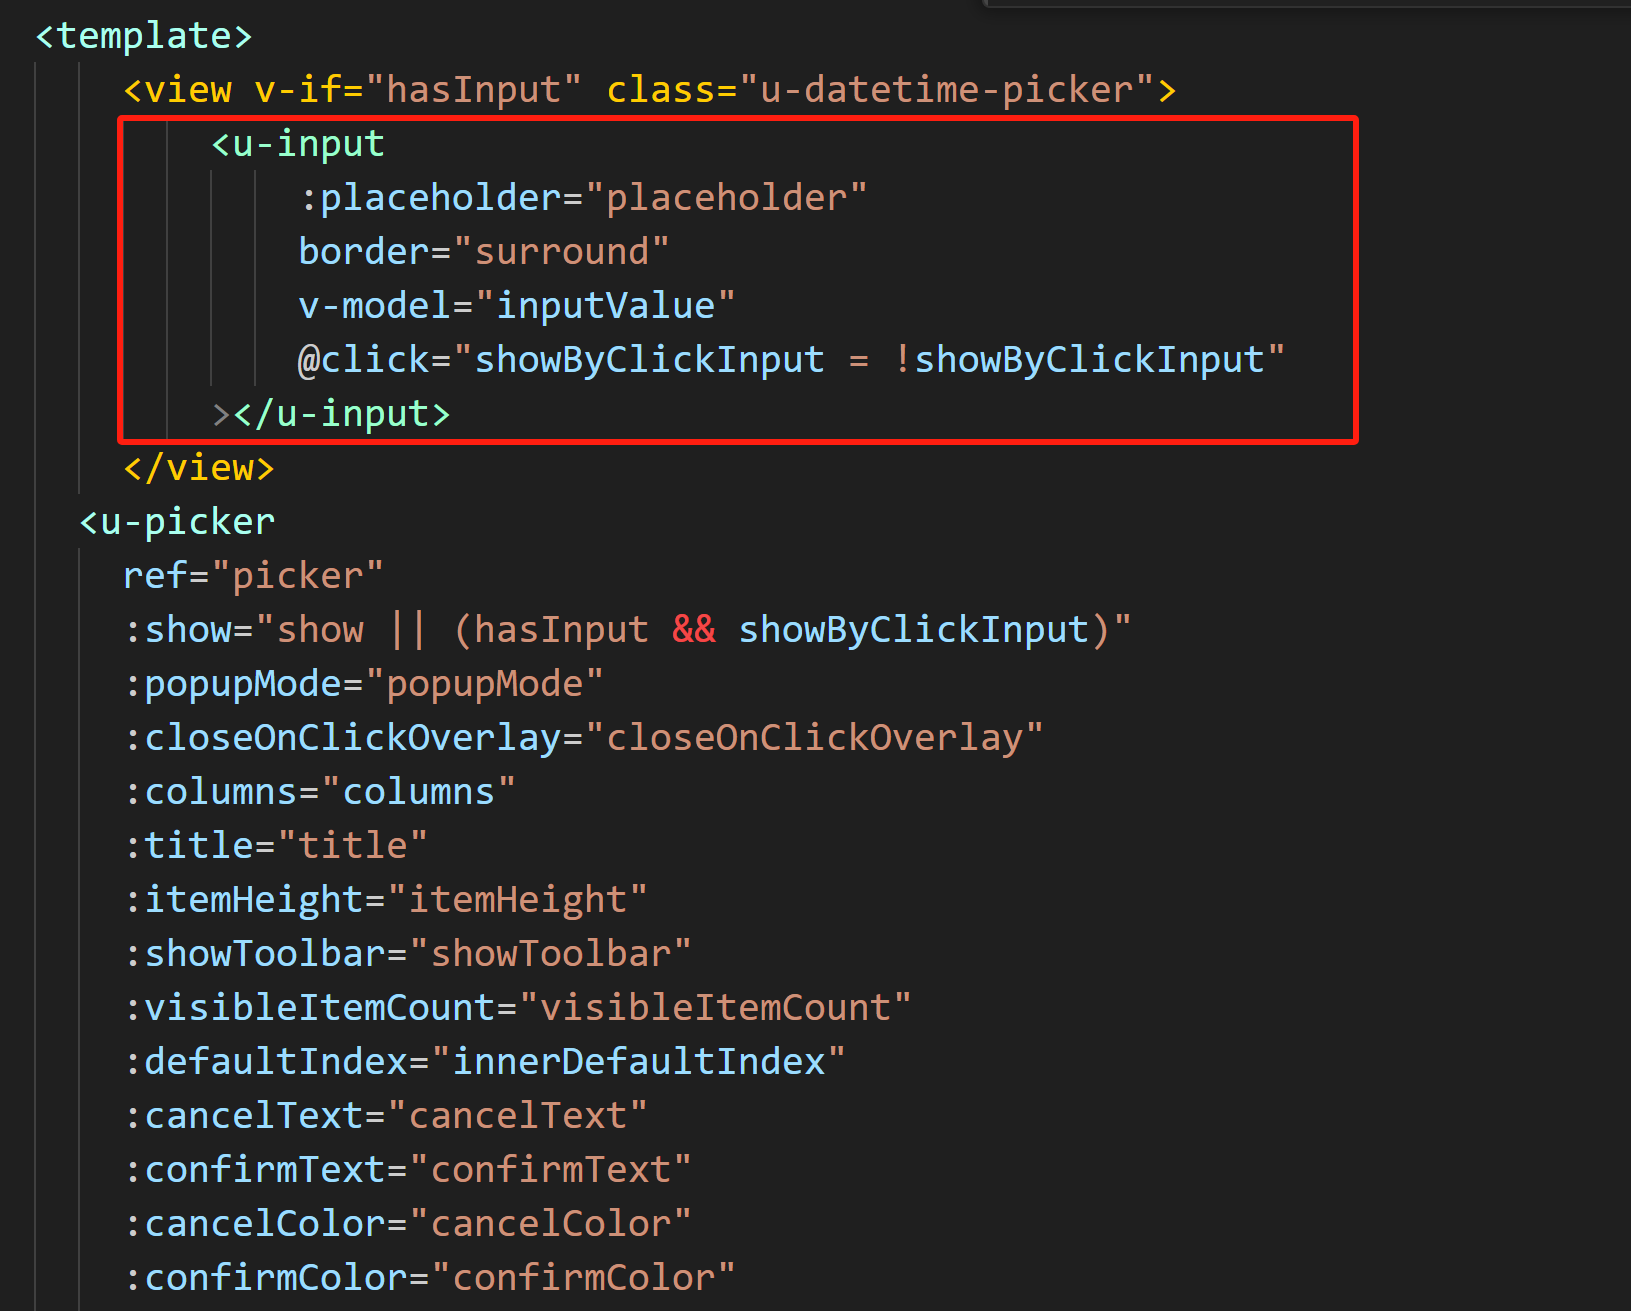Select the picker ref attribute value

click(303, 574)
